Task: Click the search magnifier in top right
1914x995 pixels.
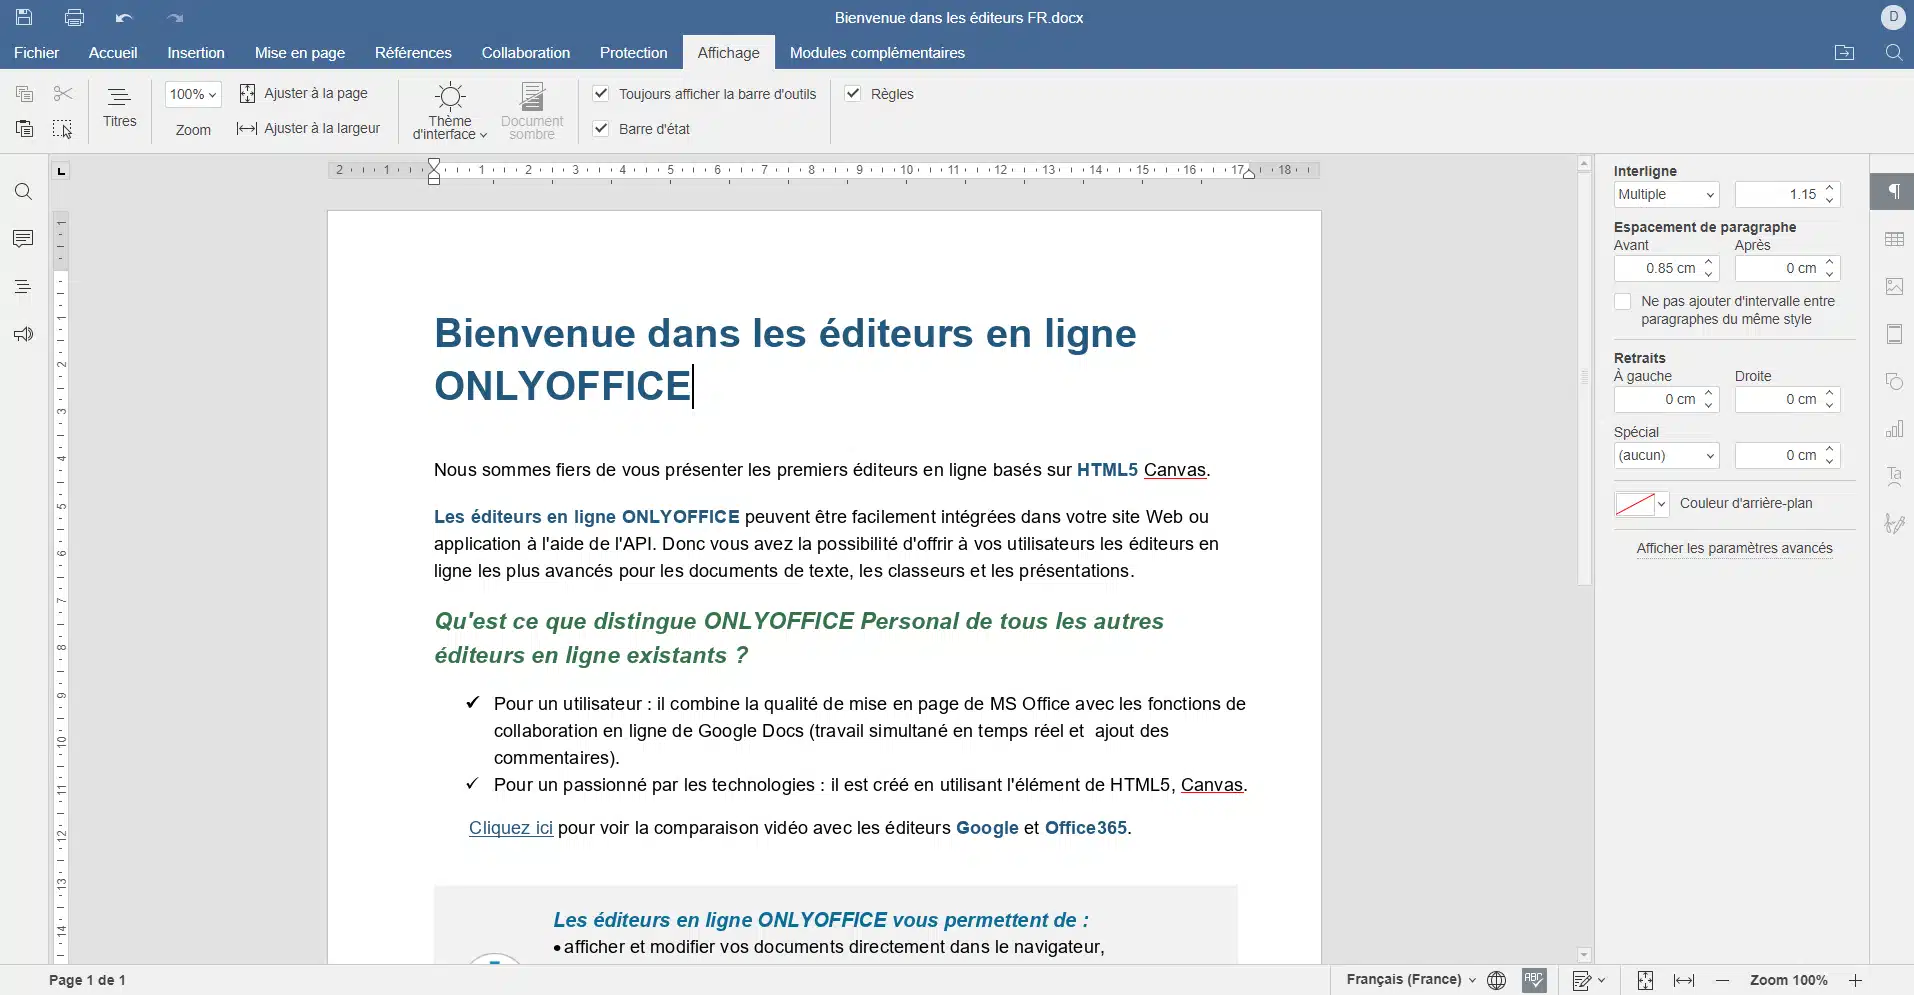Action: click(1893, 53)
